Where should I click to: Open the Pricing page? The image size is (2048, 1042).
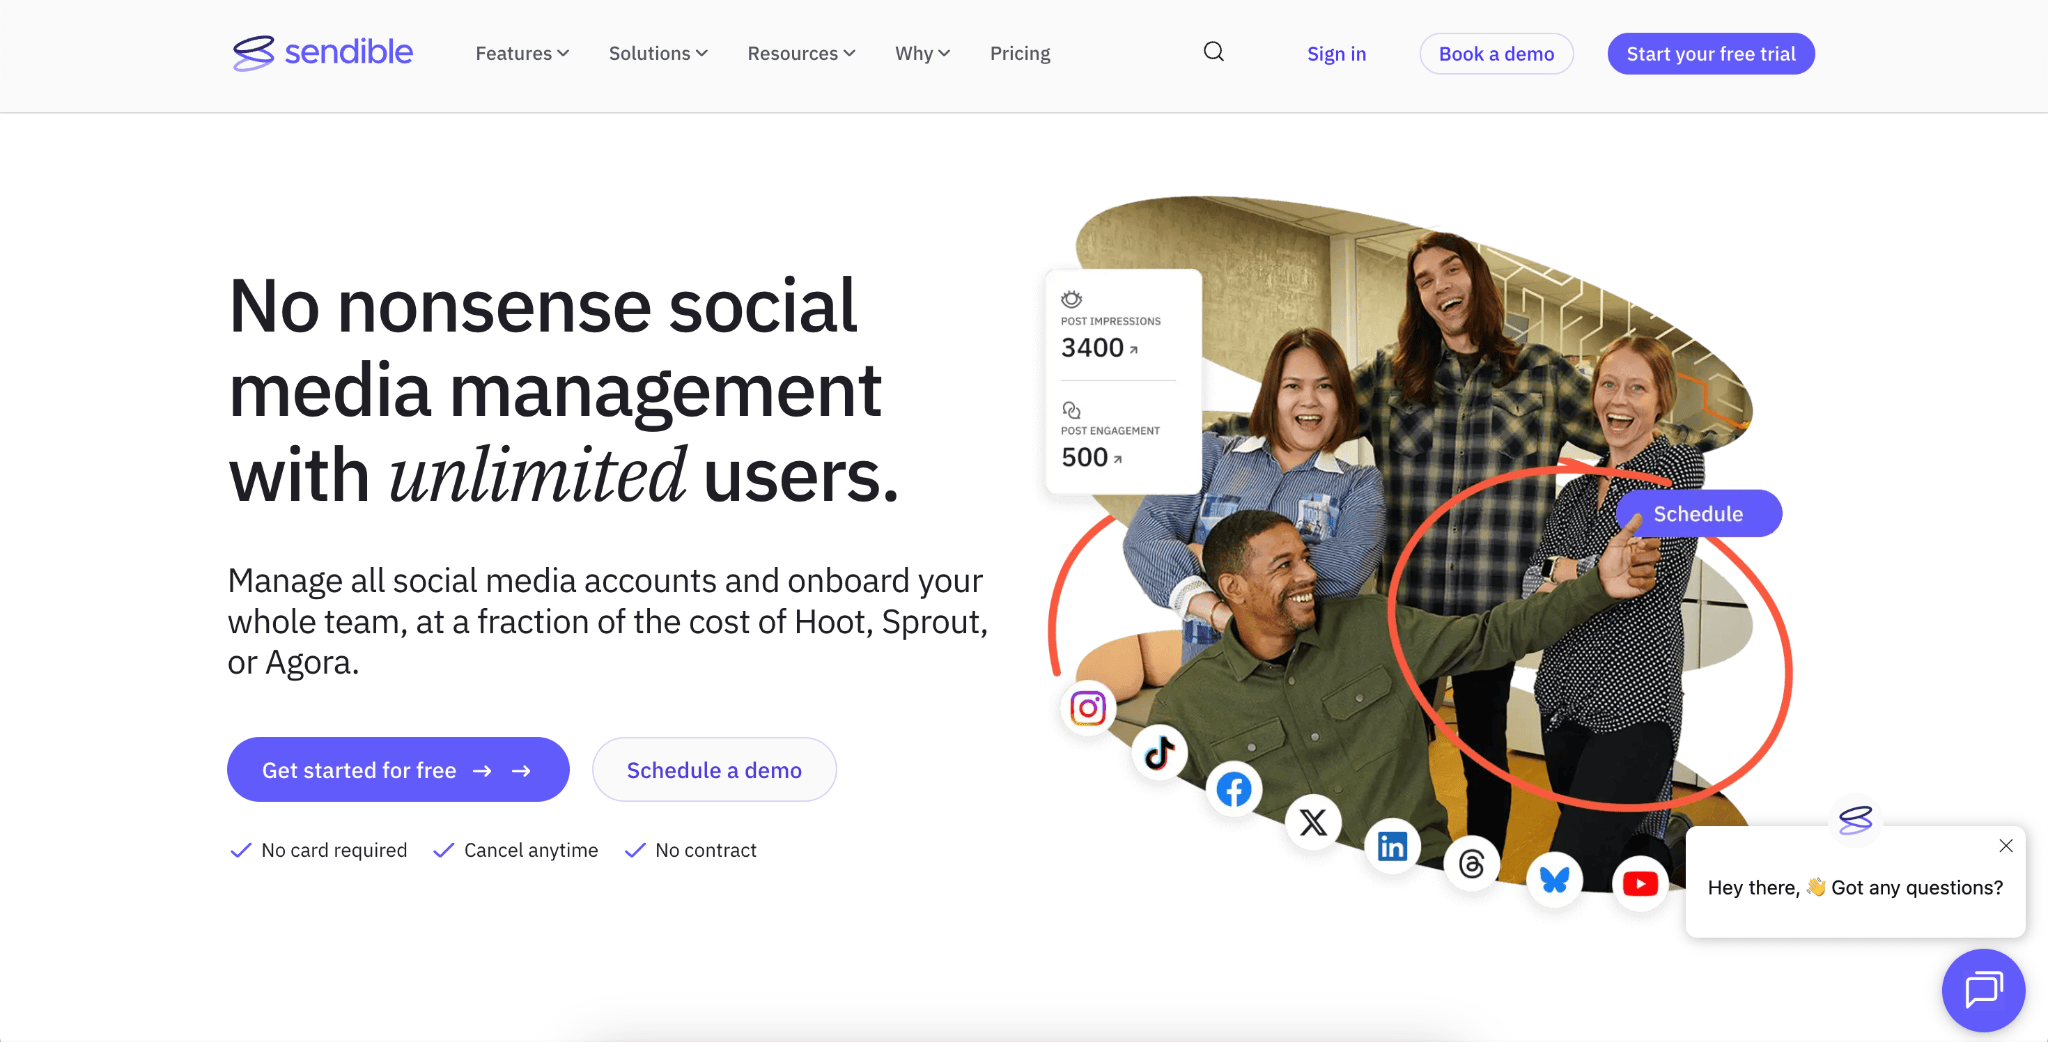(x=1020, y=53)
